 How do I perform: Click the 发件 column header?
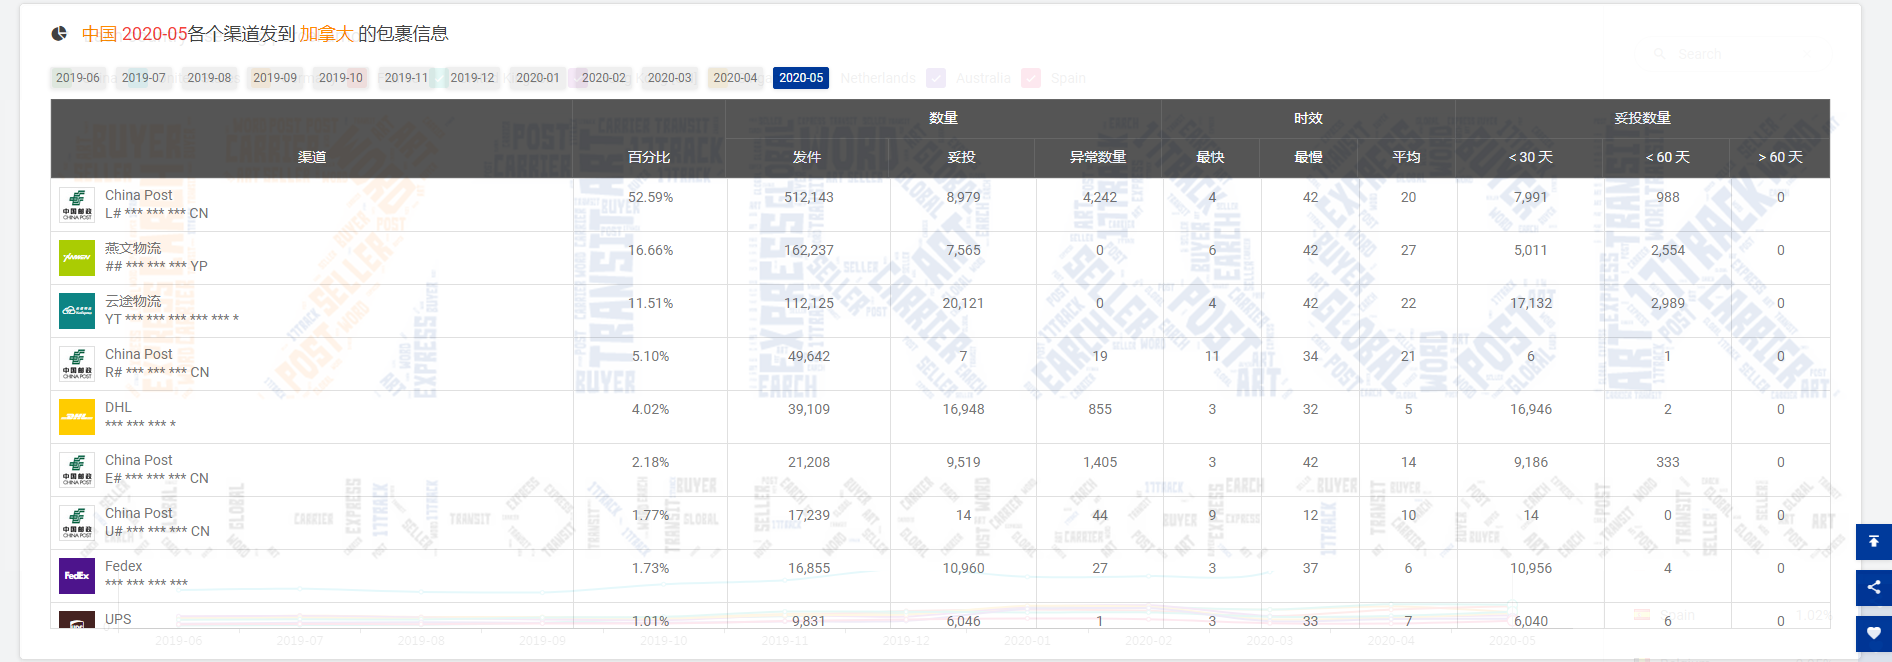(x=807, y=157)
